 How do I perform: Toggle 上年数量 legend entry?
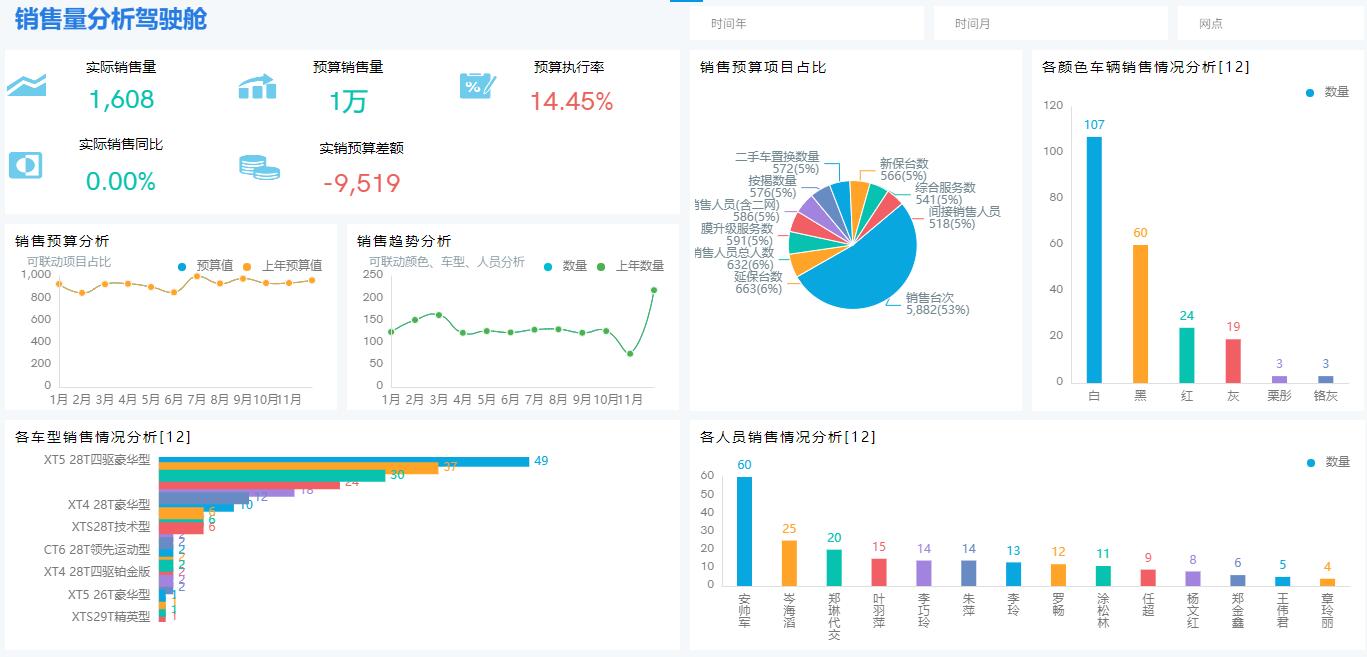(630, 266)
